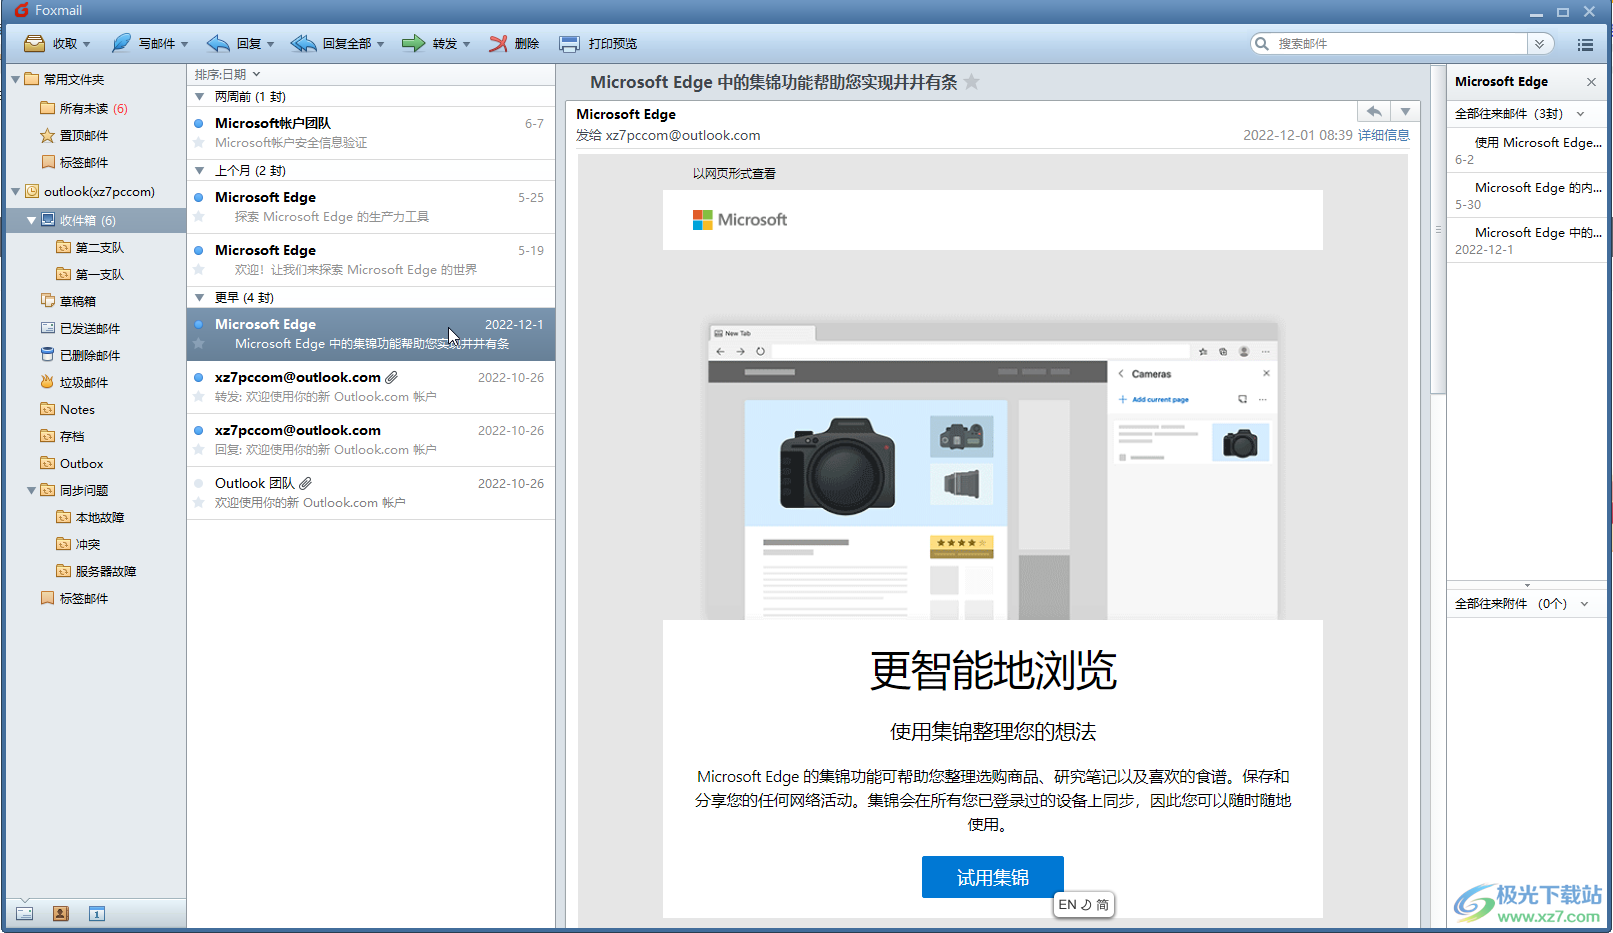Click the 转发 forward arrow icon
This screenshot has height=933, width=1613.
point(413,43)
